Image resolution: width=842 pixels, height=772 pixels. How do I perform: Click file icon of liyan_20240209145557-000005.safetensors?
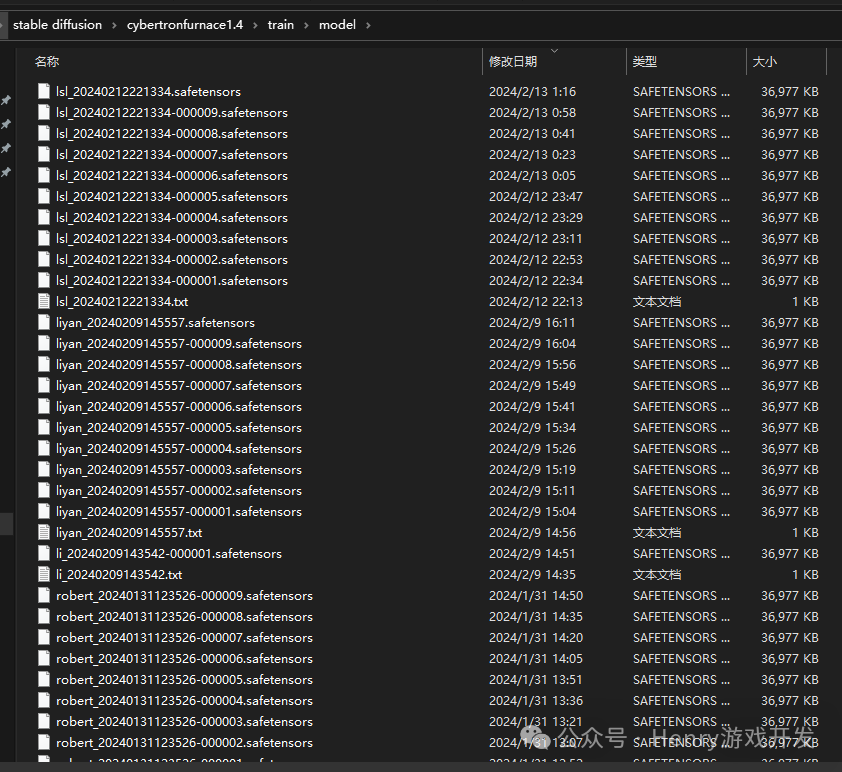point(43,427)
